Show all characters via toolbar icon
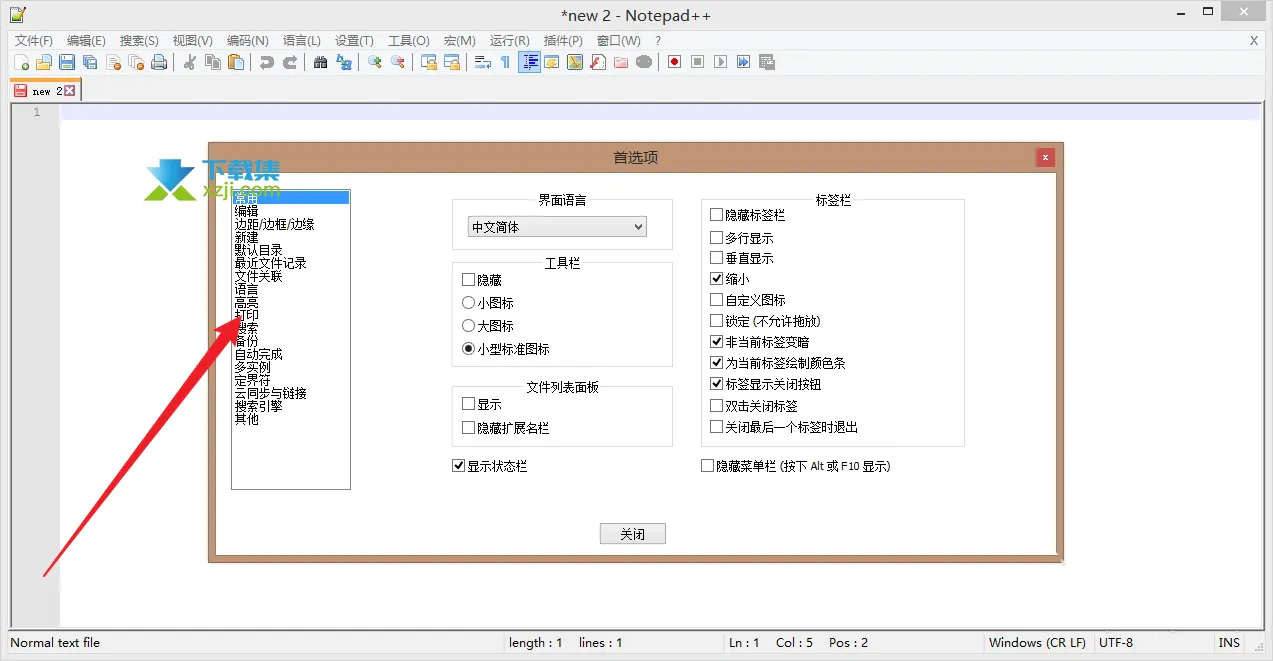This screenshot has height=661, width=1273. click(506, 62)
